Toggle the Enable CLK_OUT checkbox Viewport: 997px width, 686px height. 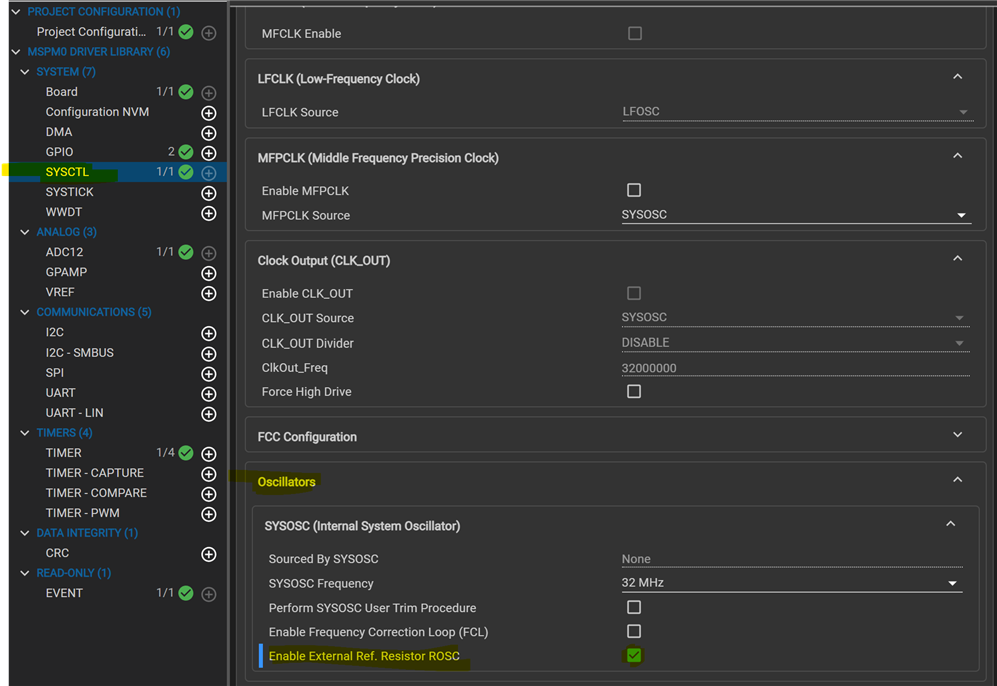(x=634, y=293)
